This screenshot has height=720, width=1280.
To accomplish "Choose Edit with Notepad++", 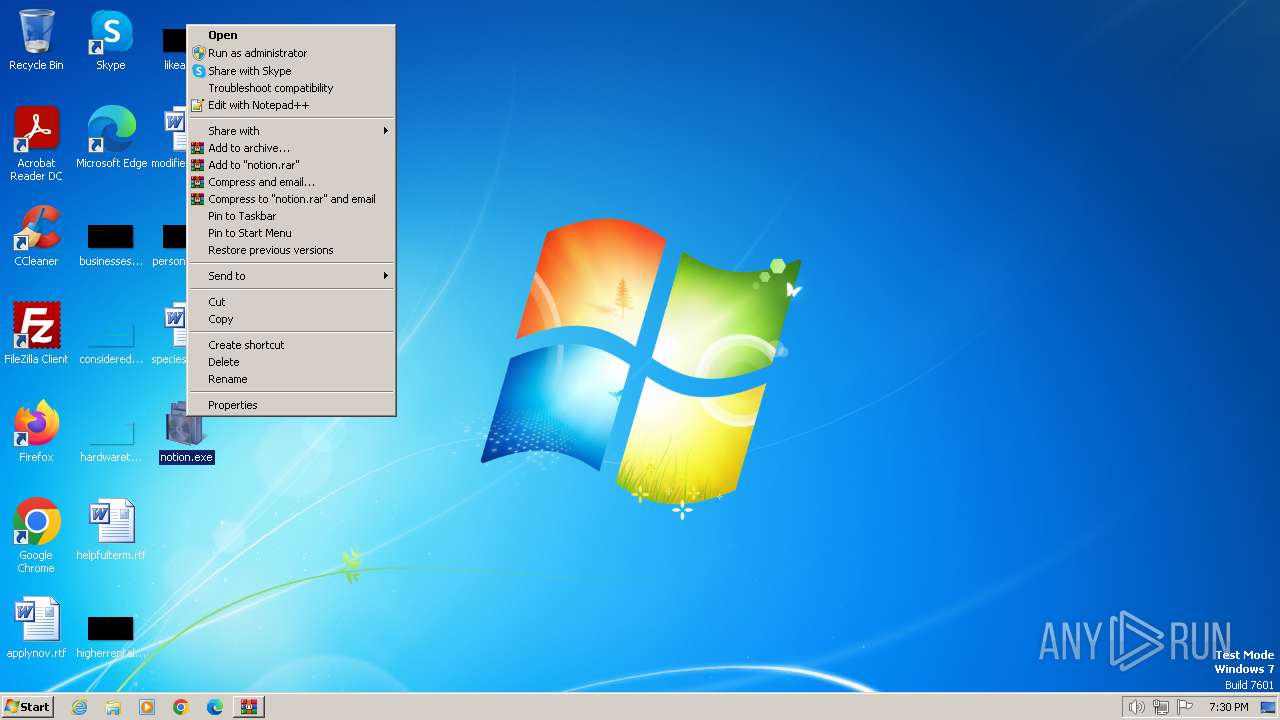I will coord(291,105).
